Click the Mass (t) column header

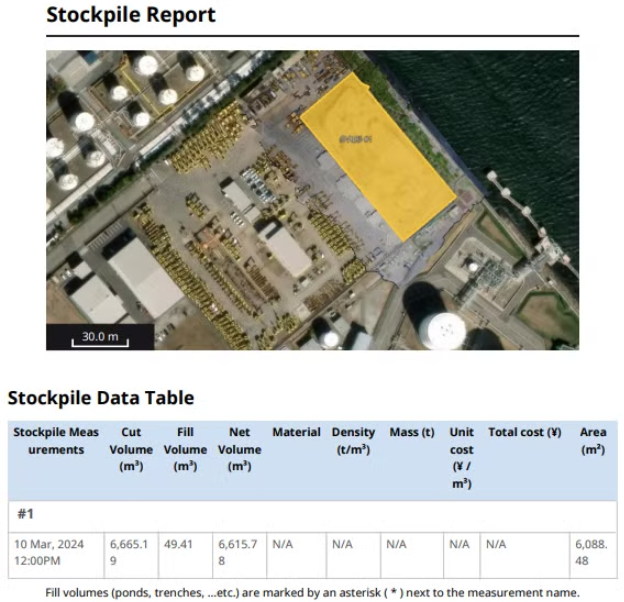pos(411,433)
